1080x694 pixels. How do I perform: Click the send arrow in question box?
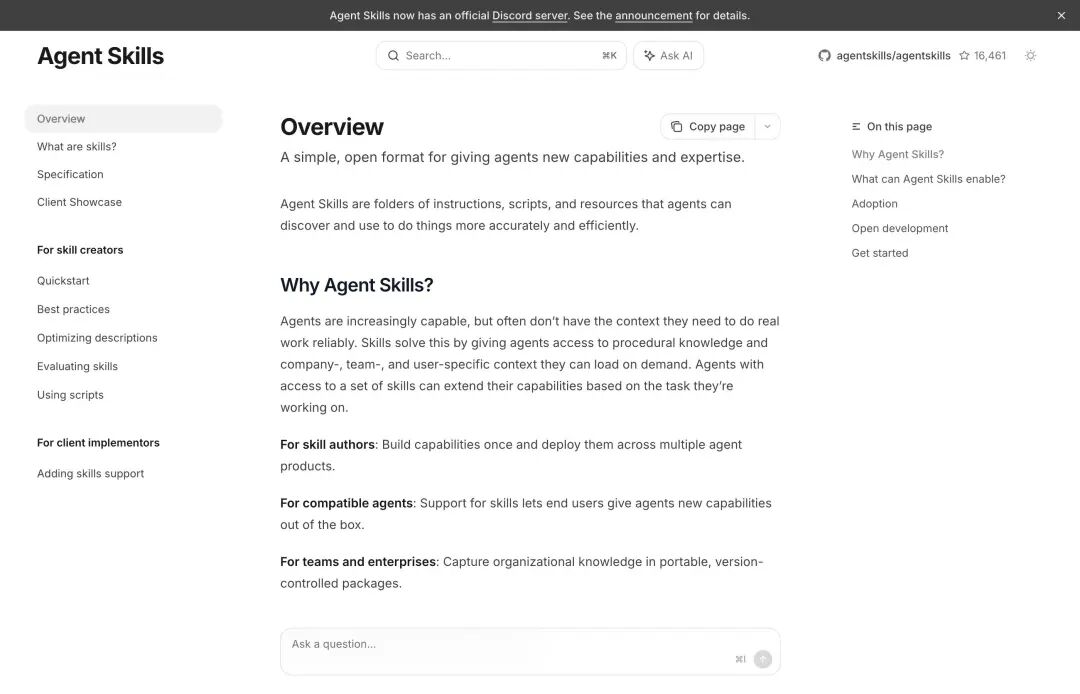[x=762, y=659]
